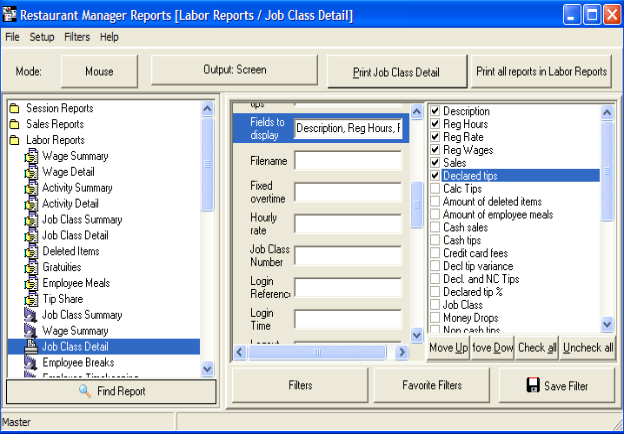Click the Gratuities report icon
The height and width of the screenshot is (434, 624).
[x=31, y=268]
